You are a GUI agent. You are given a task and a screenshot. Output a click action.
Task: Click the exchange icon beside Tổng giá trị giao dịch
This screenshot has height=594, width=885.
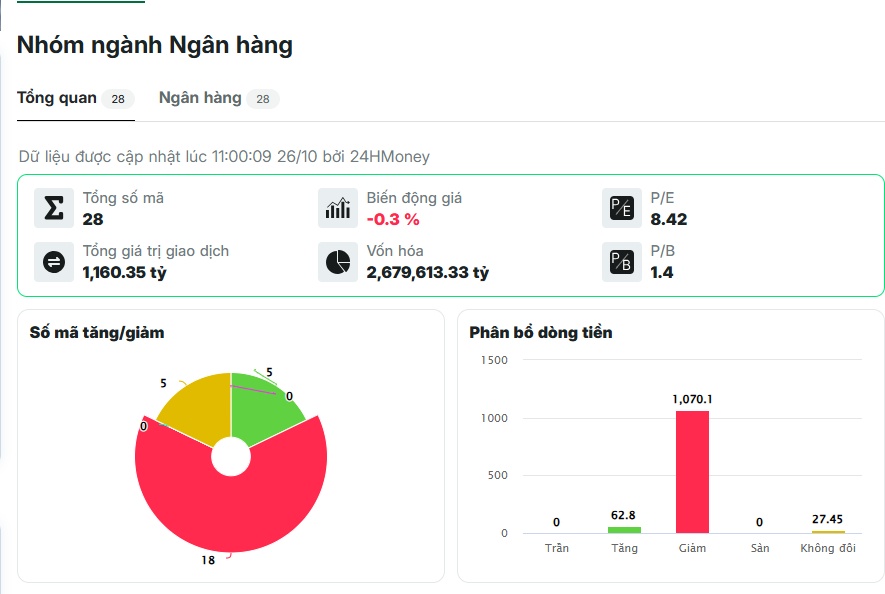(54, 262)
